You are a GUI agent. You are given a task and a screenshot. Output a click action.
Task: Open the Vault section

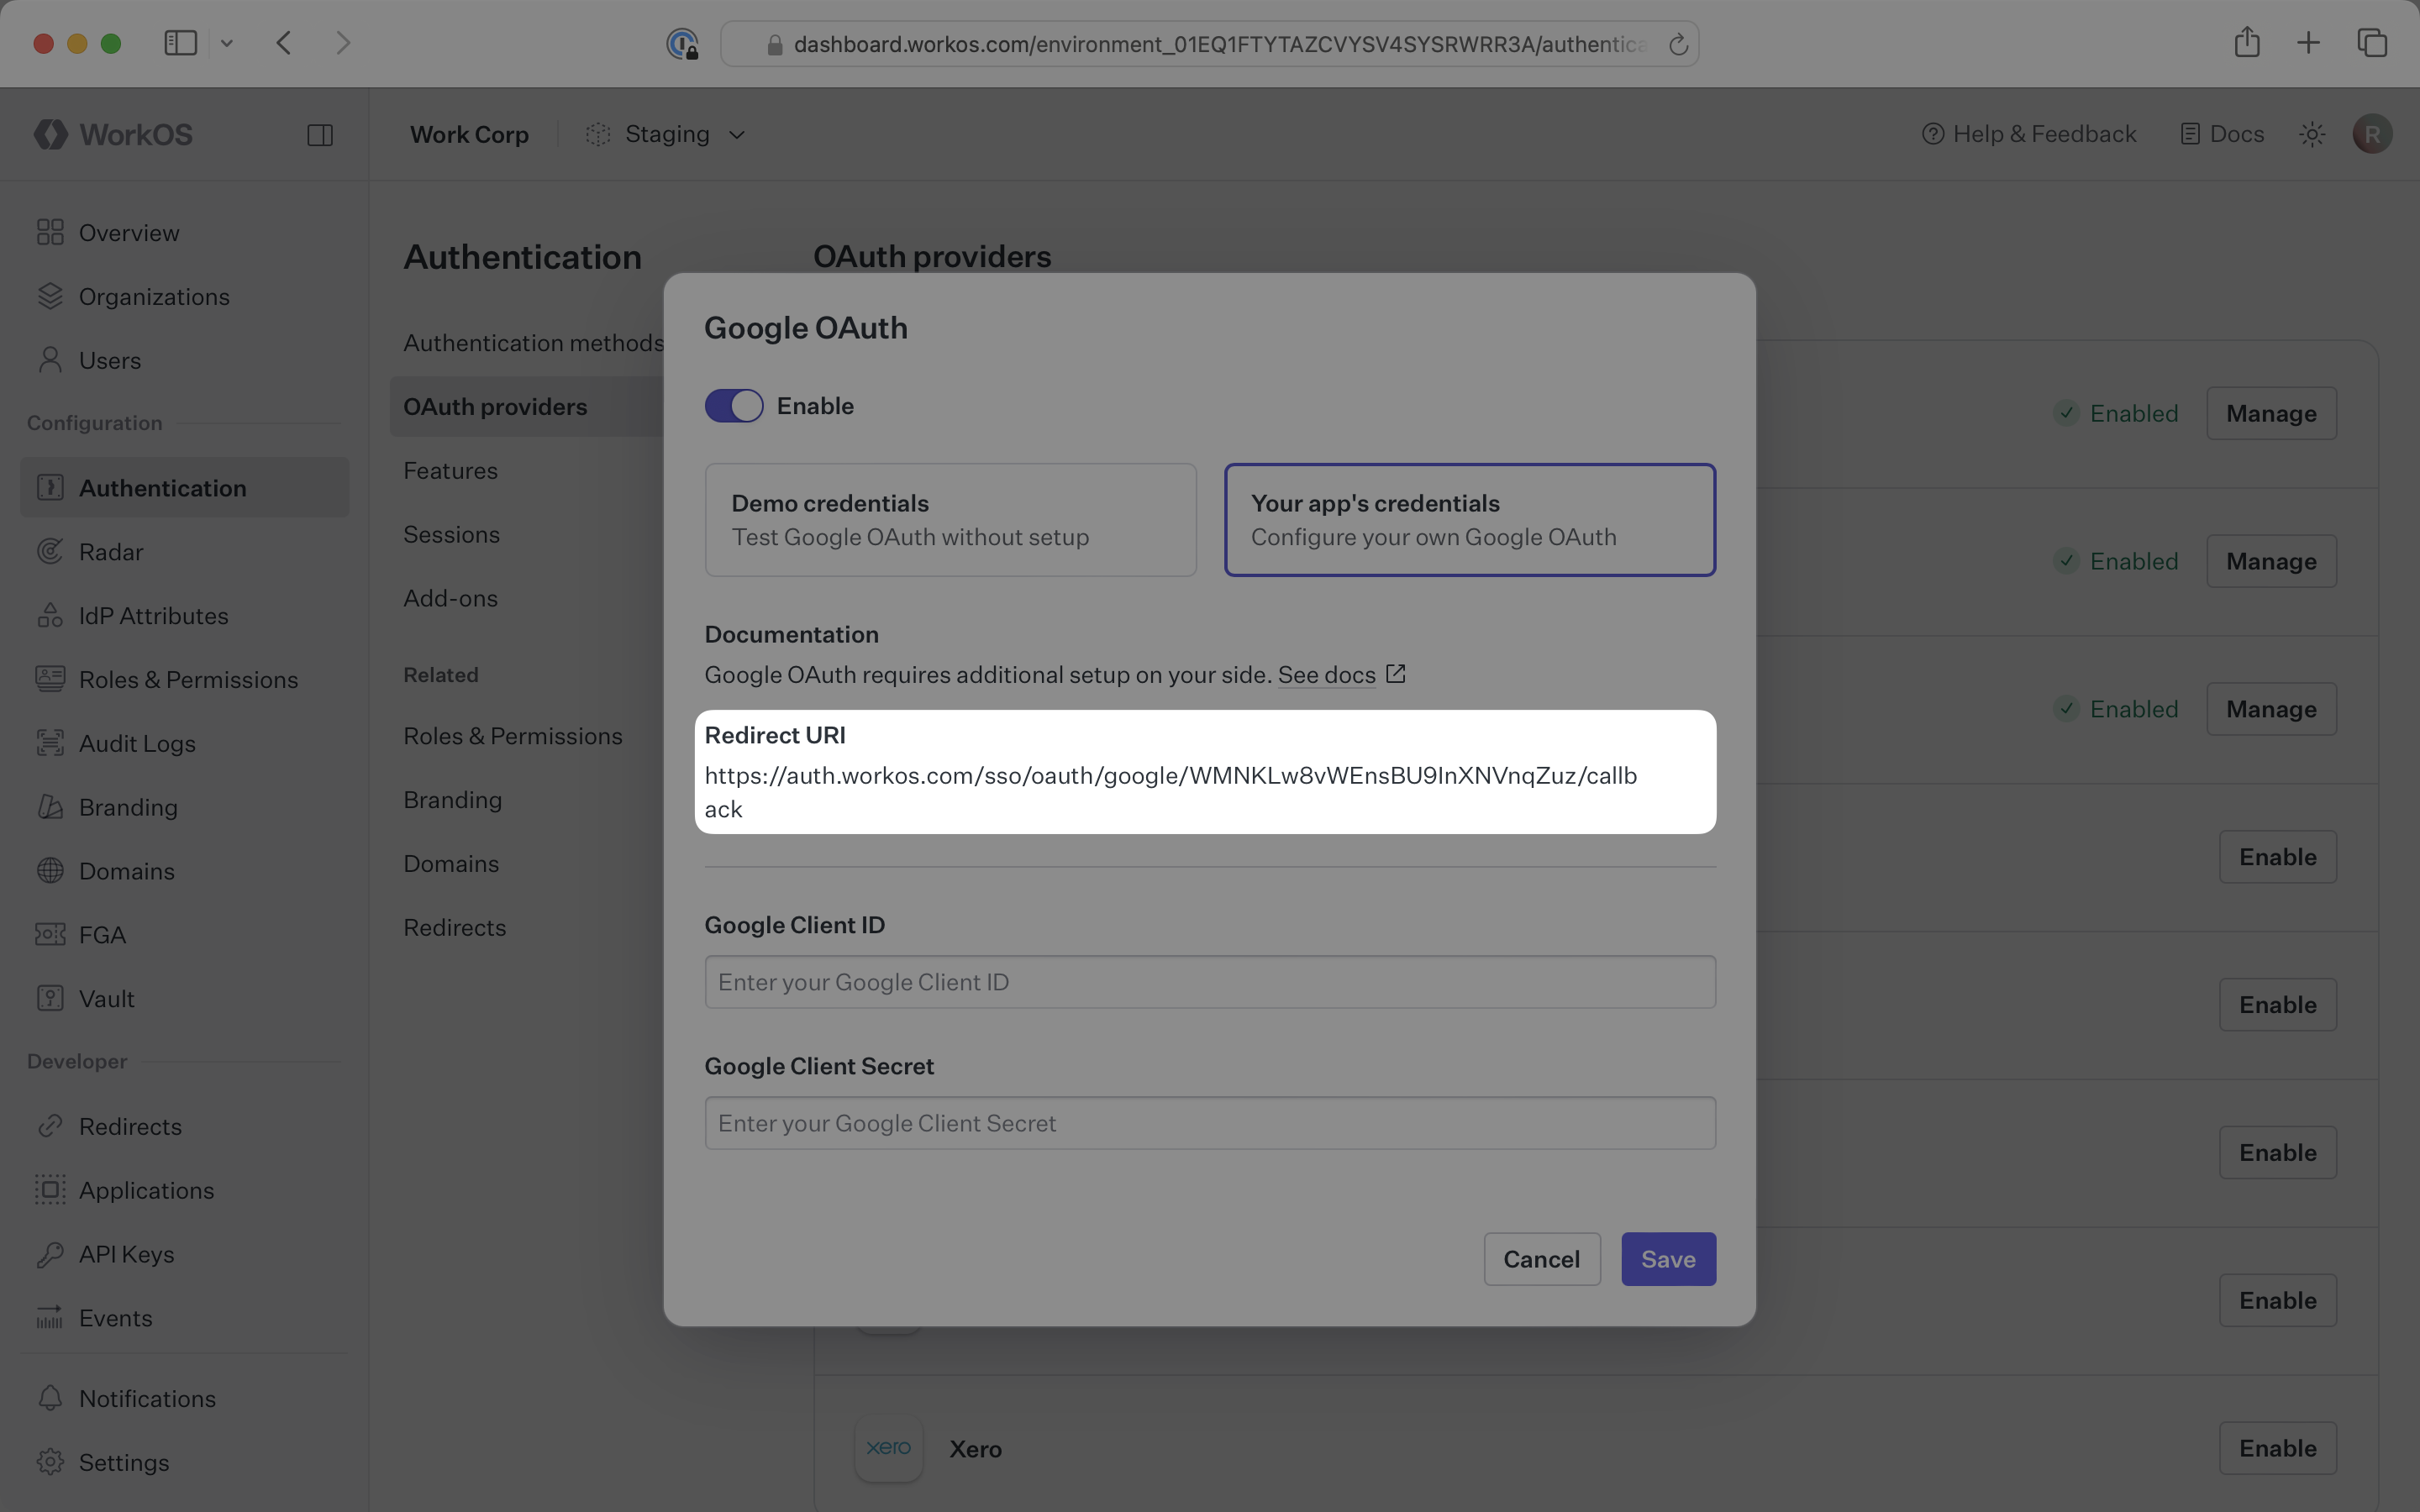[106, 998]
